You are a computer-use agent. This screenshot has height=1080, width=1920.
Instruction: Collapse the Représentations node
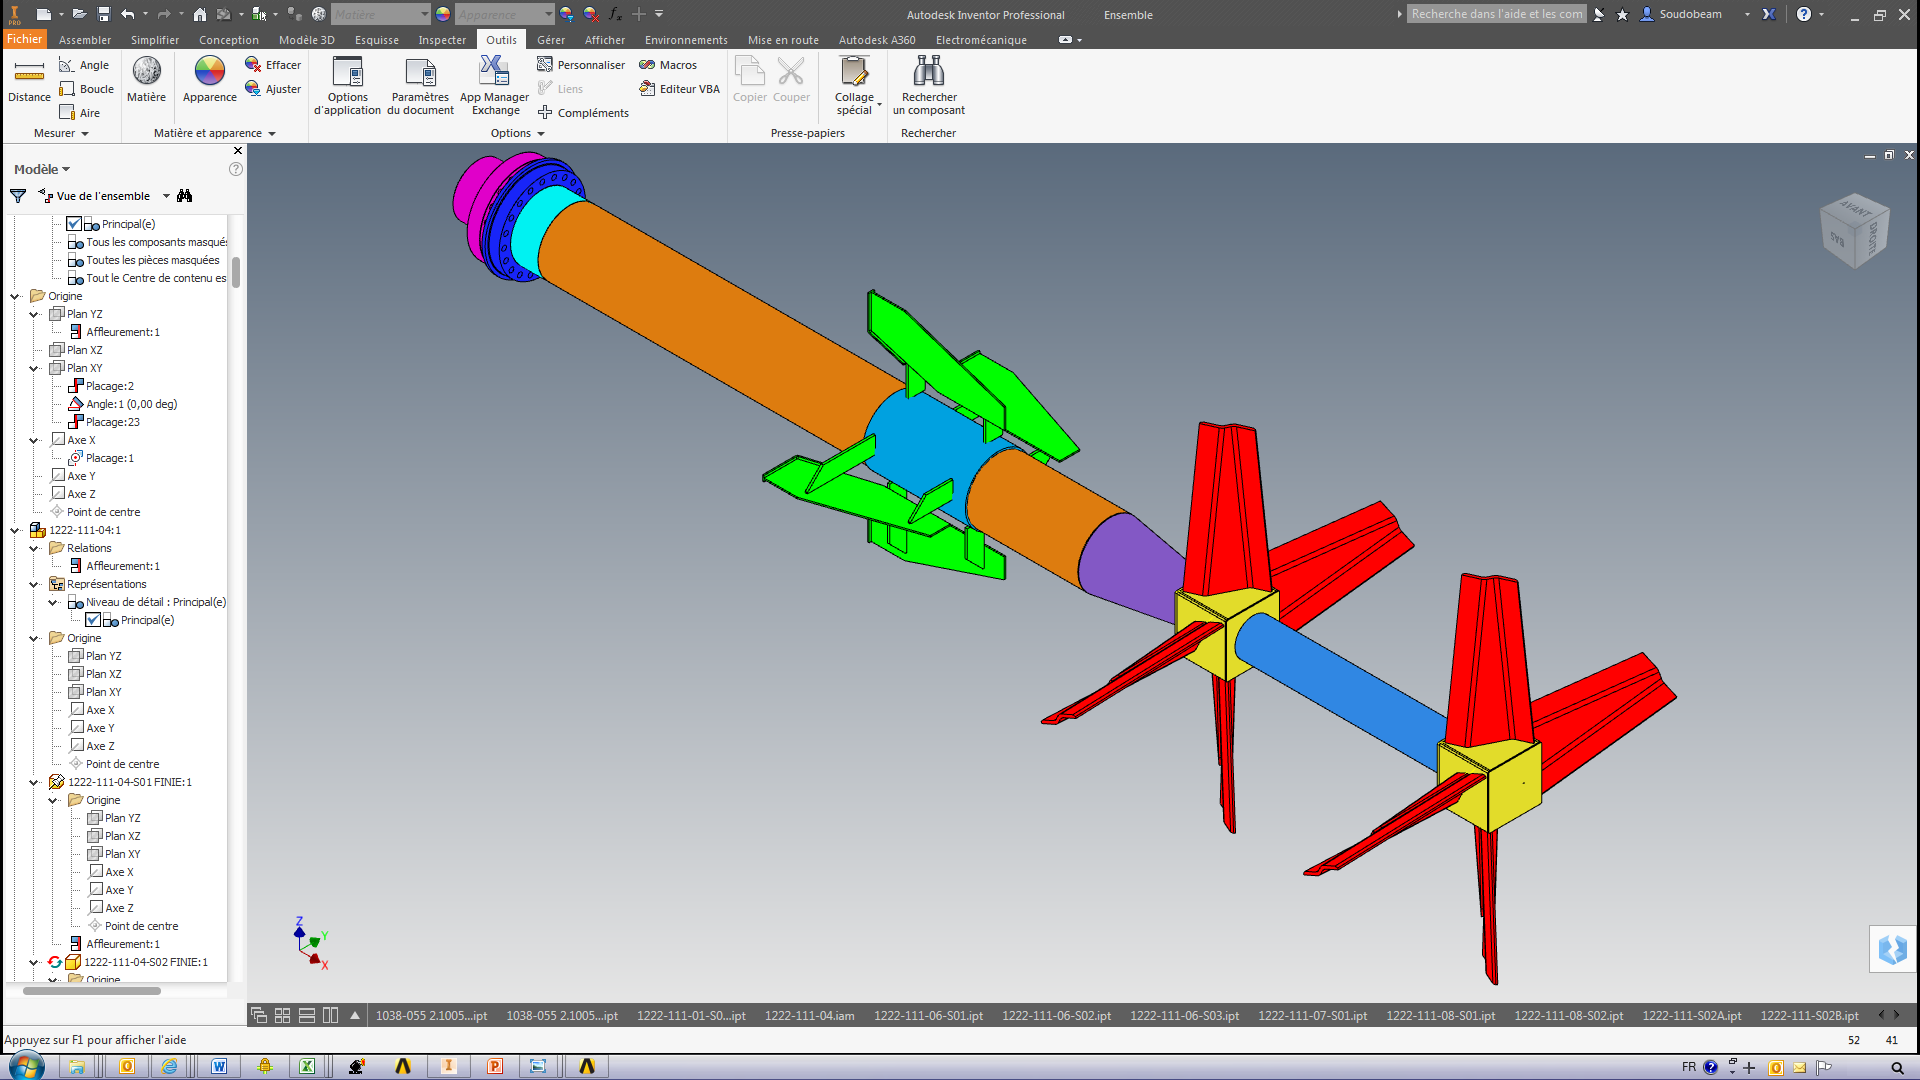(34, 584)
